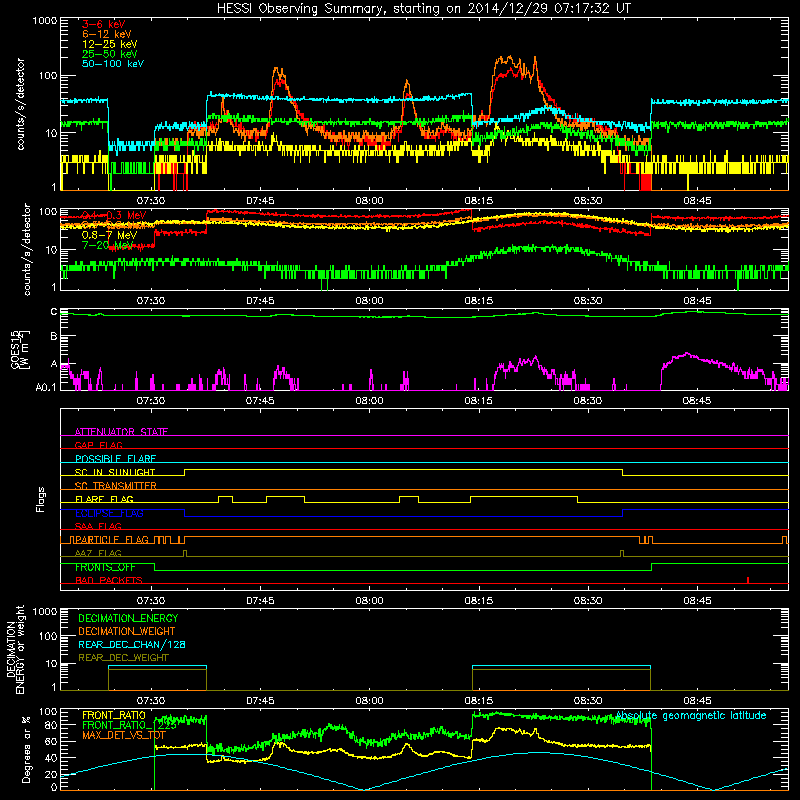800x800 pixels.
Task: Click the A0.1 label on GOES axis
Action: click(x=46, y=388)
